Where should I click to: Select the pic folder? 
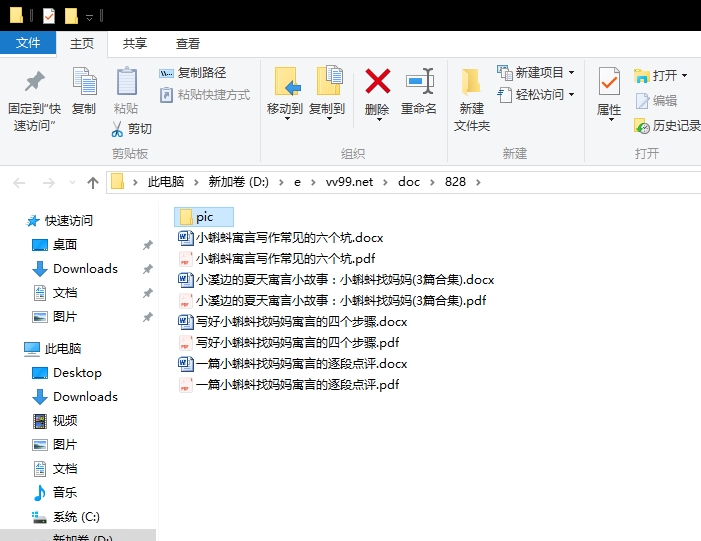pos(204,217)
